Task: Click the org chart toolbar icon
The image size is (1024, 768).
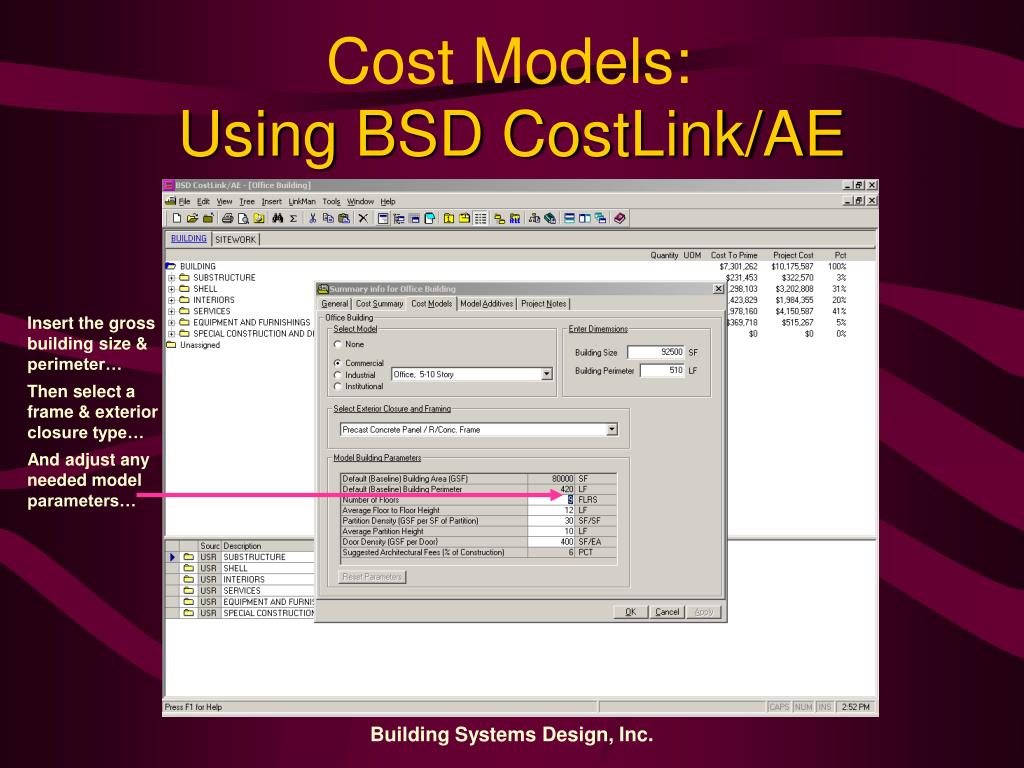Action: 534,218
